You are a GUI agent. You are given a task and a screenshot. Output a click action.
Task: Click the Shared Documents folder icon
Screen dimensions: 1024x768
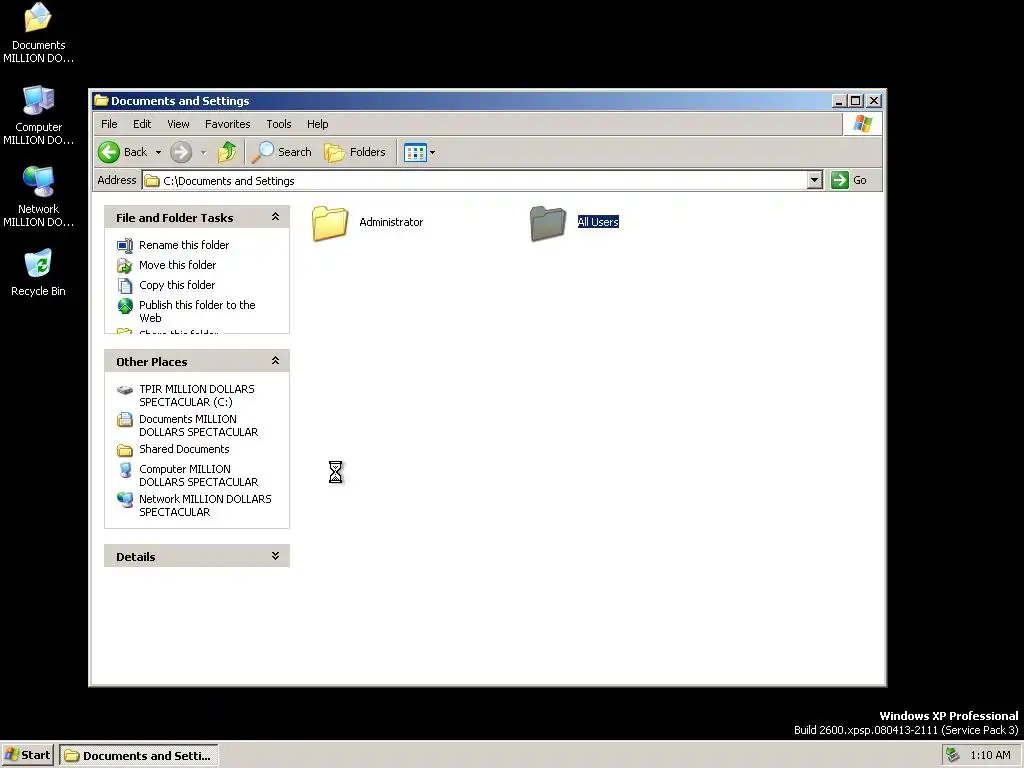(125, 450)
